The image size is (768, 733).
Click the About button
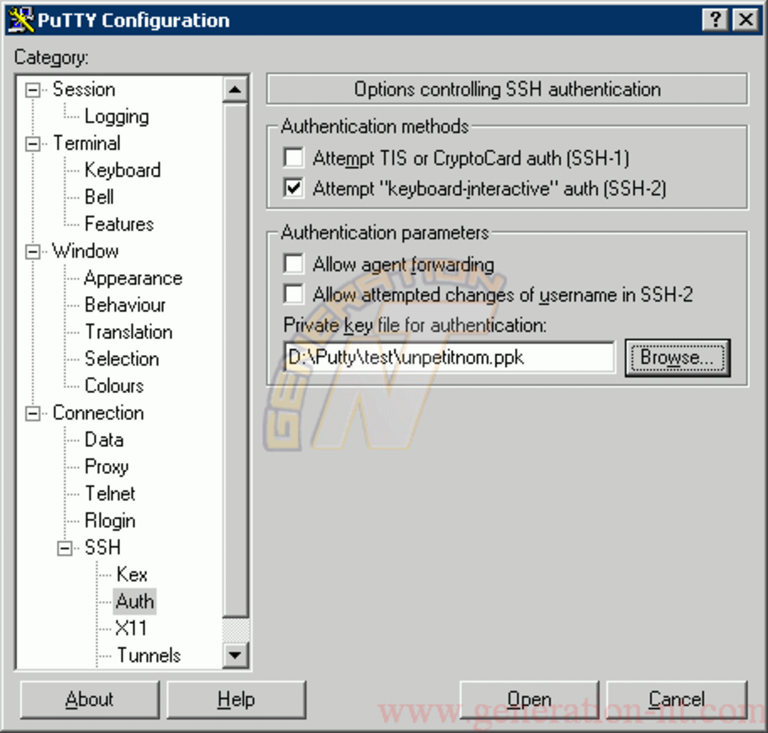click(x=90, y=700)
